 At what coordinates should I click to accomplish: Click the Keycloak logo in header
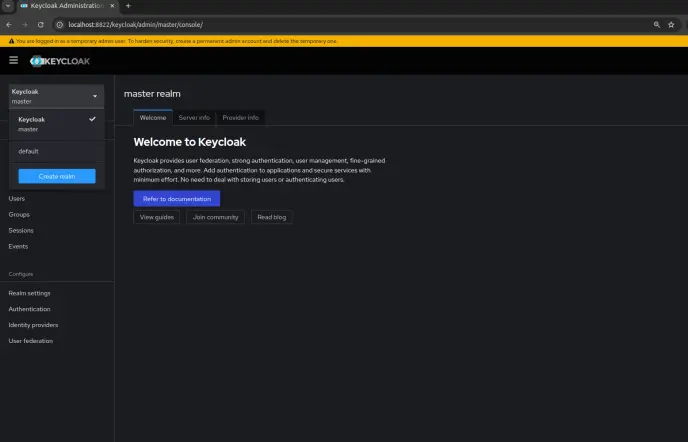61,61
